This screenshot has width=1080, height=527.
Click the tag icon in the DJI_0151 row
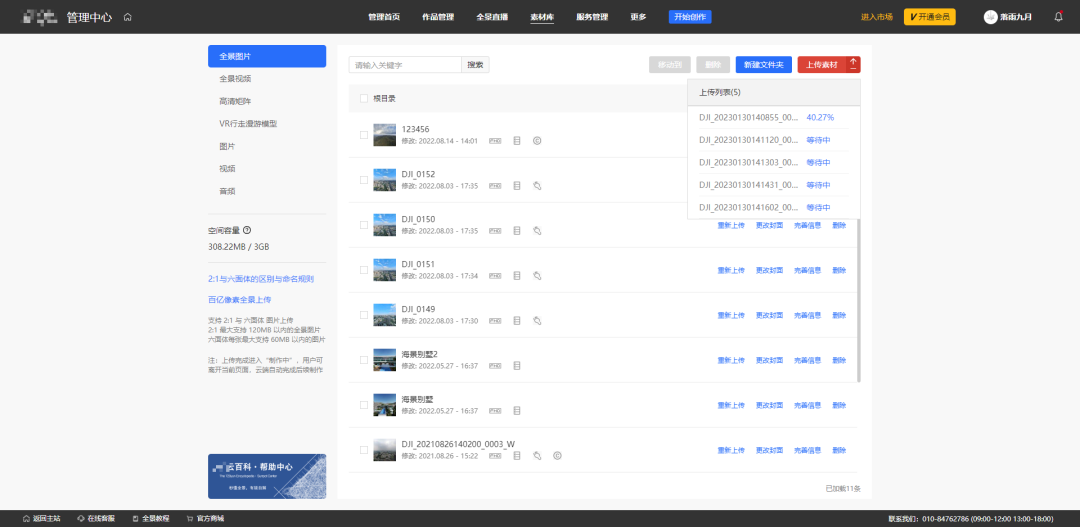pyautogui.click(x=537, y=276)
